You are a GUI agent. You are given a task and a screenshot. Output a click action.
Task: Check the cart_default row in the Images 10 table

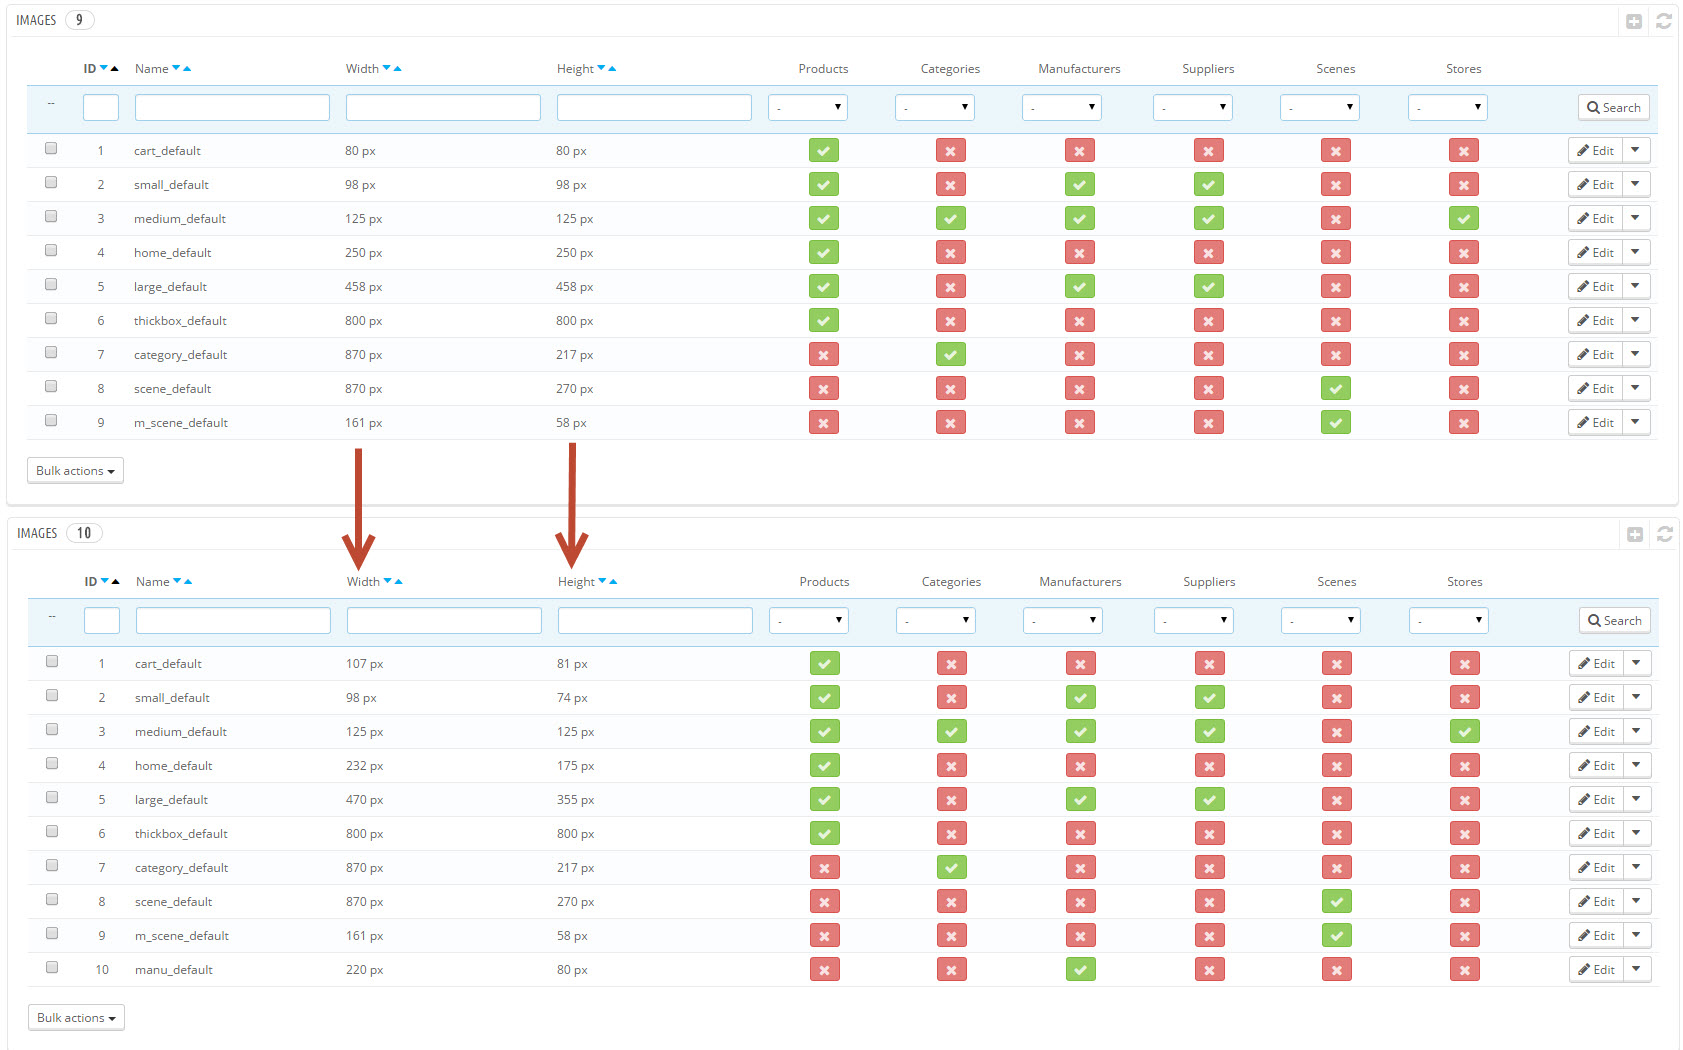[52, 661]
